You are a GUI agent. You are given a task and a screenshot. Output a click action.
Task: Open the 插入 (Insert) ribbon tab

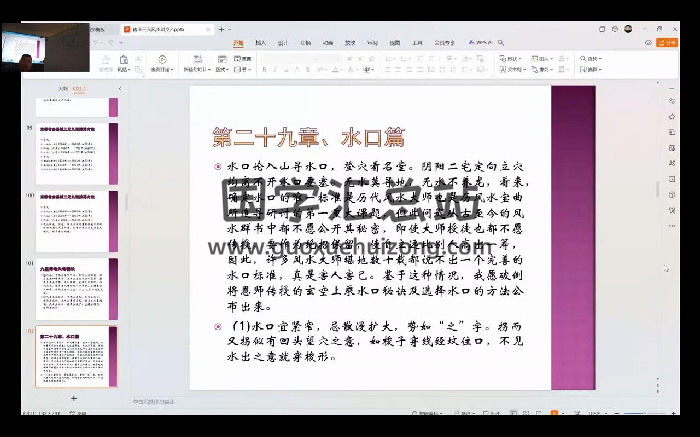tap(260, 43)
